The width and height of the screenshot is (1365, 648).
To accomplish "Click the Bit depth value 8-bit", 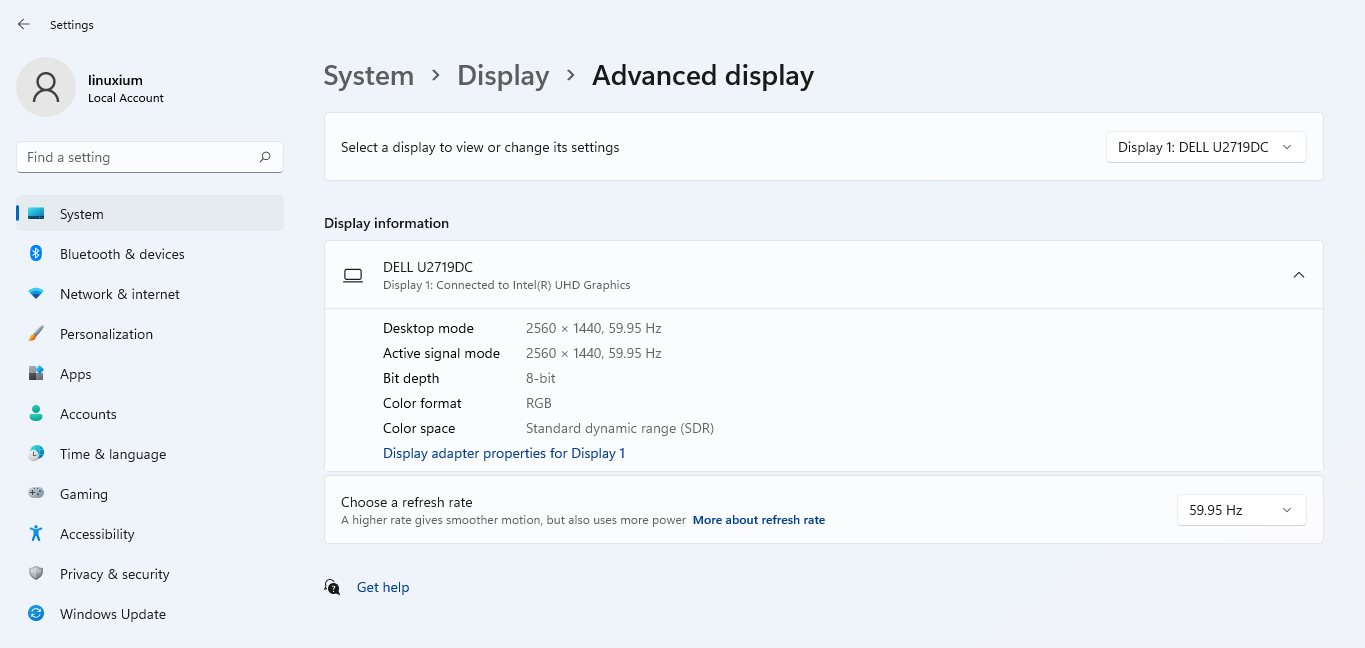I will (541, 378).
